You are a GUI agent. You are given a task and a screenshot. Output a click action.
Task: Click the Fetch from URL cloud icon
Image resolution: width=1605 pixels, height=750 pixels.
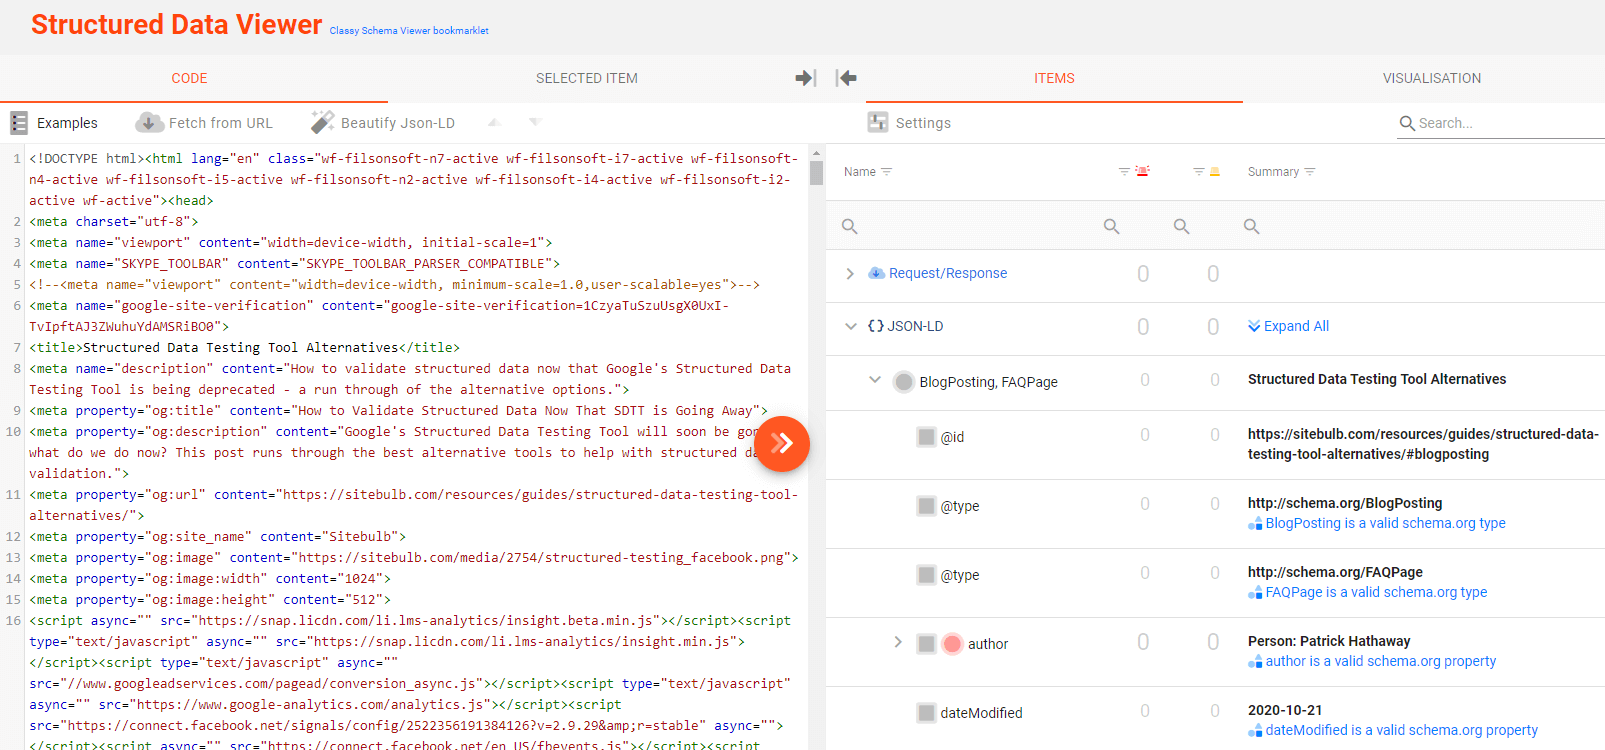[150, 122]
